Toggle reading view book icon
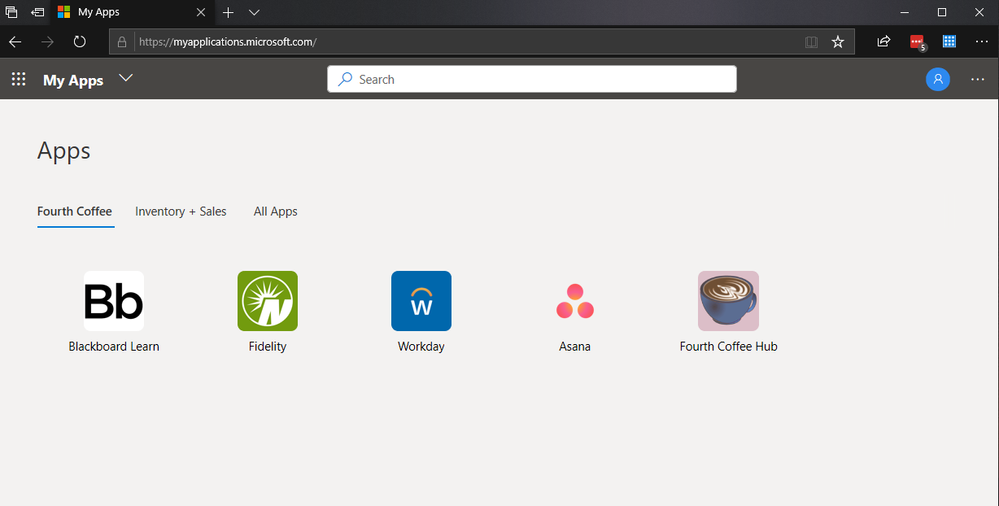Screen dimensions: 999x506 811,42
